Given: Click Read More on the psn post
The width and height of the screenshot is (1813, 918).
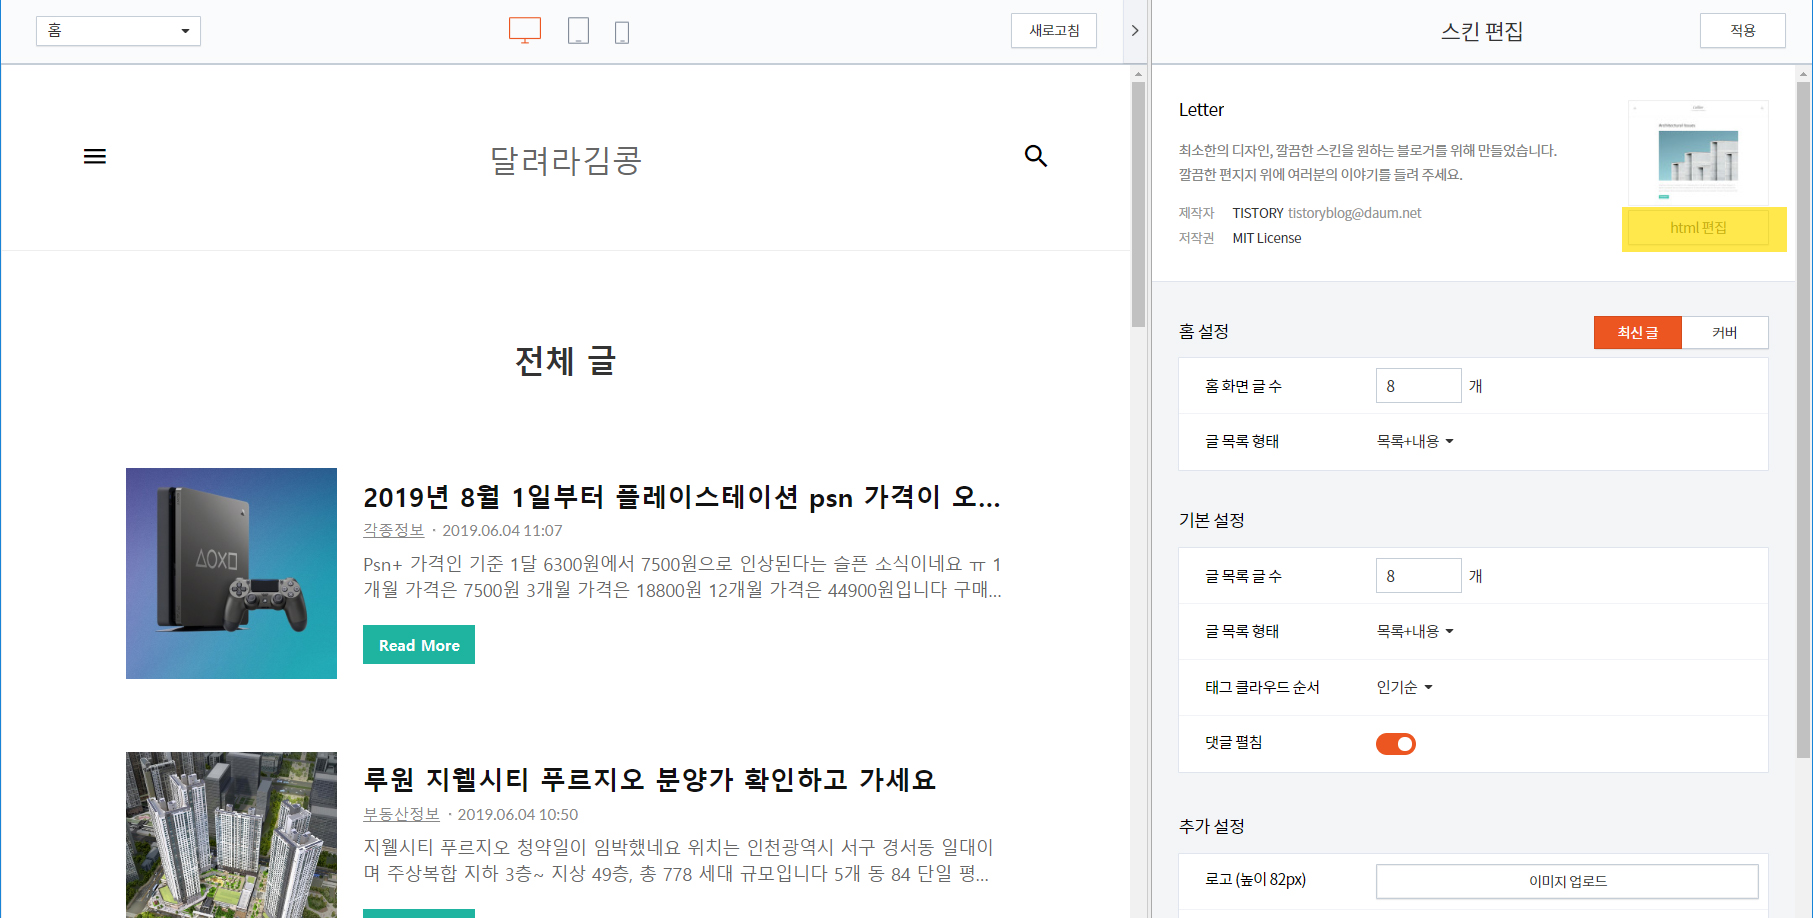Looking at the screenshot, I should pyautogui.click(x=419, y=645).
